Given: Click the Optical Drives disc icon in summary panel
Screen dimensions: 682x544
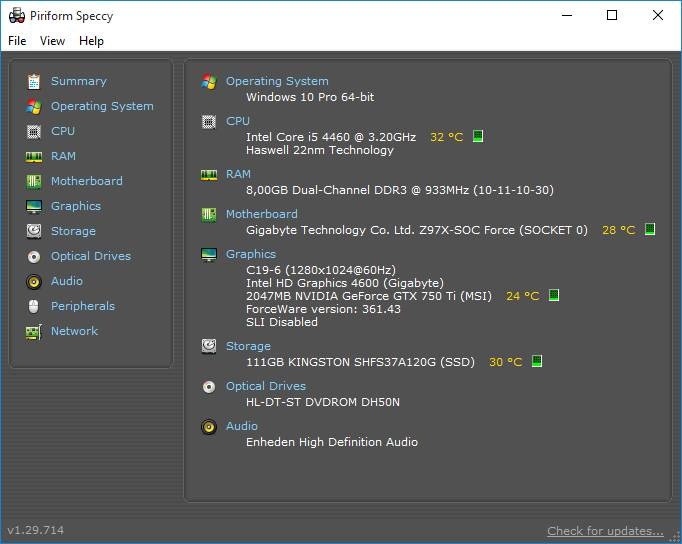Looking at the screenshot, I should point(209,387).
